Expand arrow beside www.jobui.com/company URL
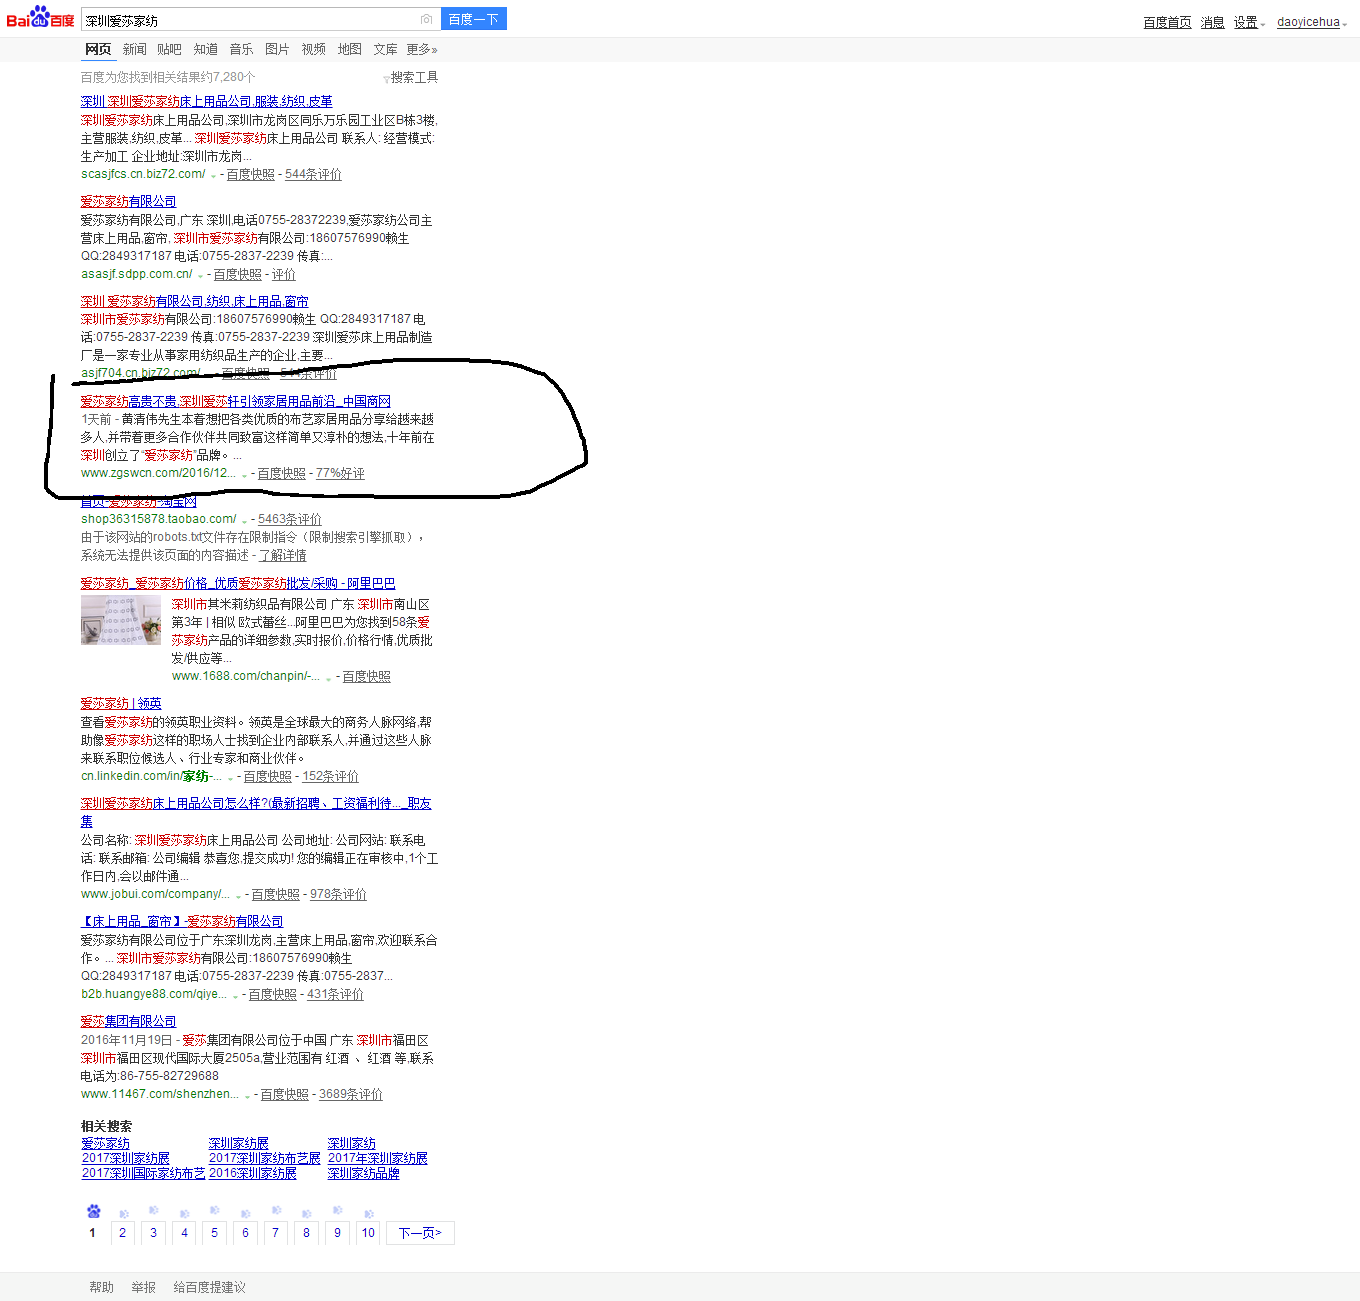This screenshot has width=1360, height=1301. click(x=238, y=897)
